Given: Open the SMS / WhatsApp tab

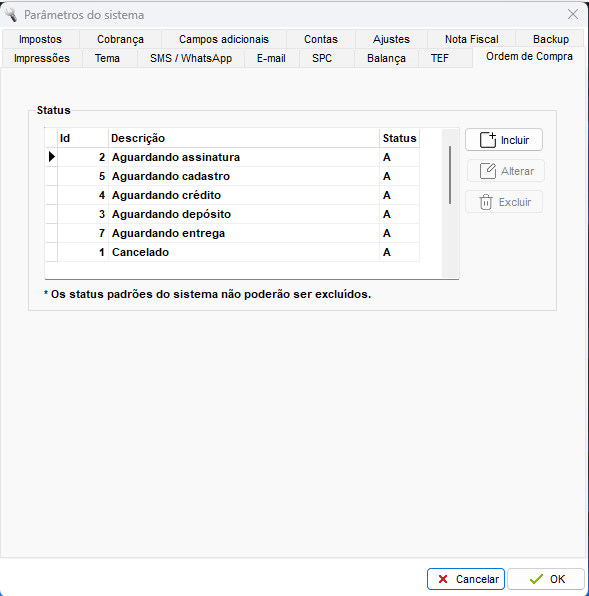Looking at the screenshot, I should pos(191,58).
